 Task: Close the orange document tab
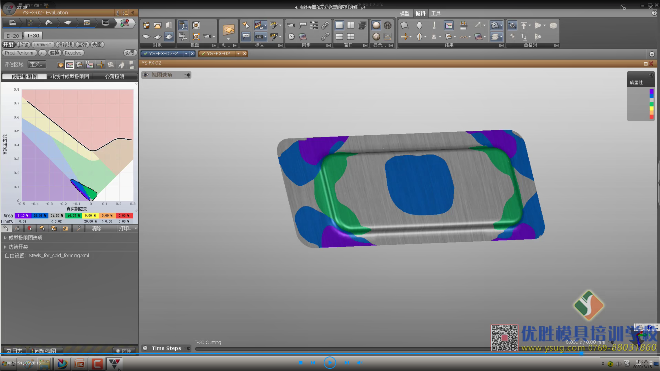tap(245, 53)
